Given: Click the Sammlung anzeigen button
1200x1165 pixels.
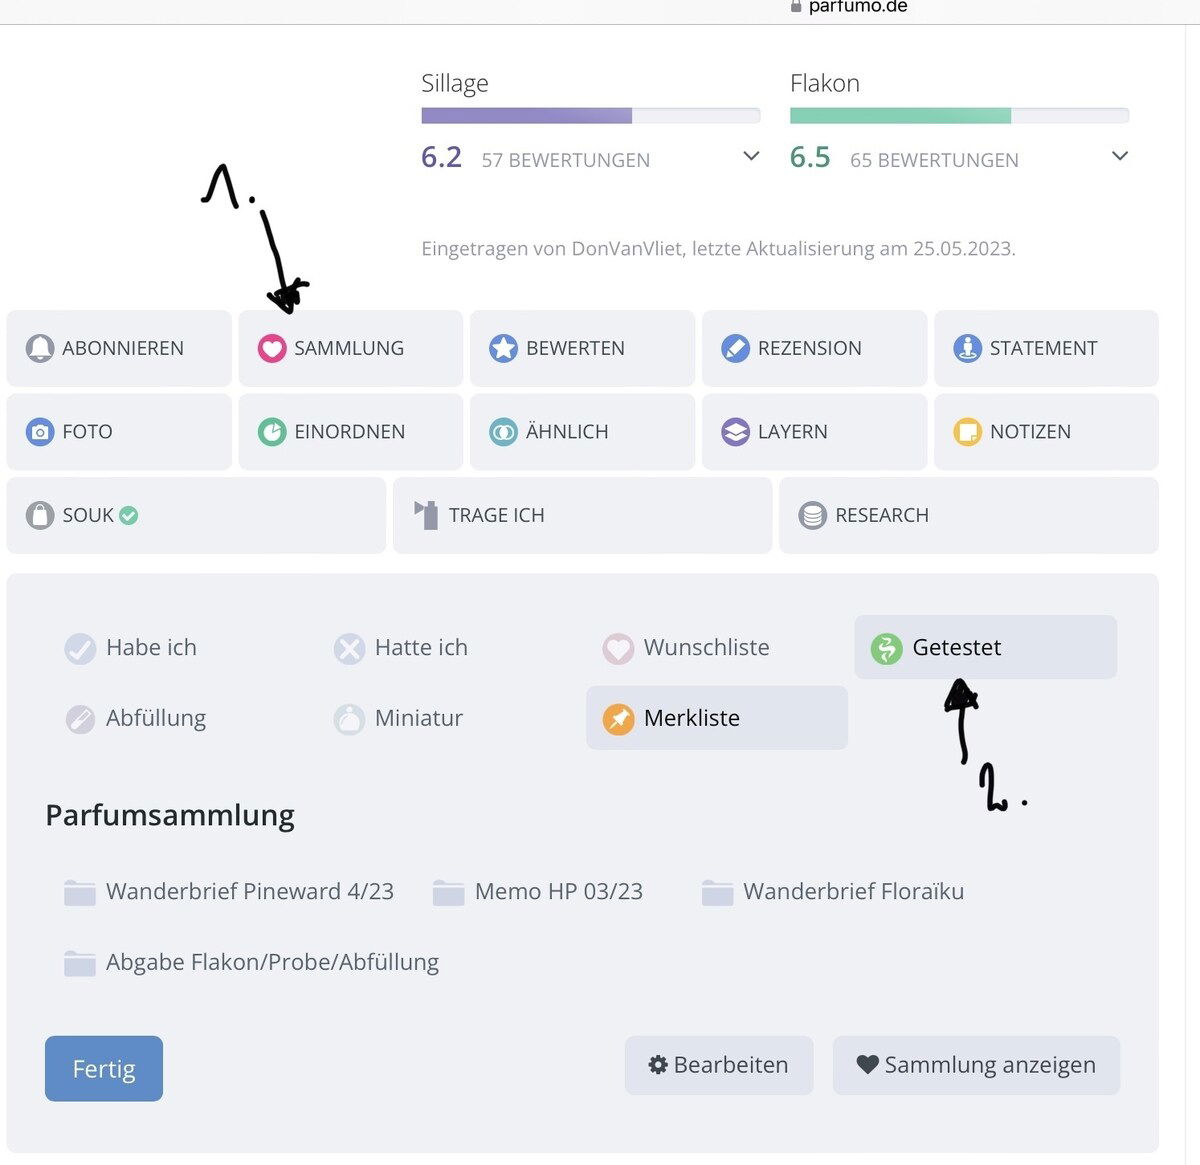Looking at the screenshot, I should 976,1065.
